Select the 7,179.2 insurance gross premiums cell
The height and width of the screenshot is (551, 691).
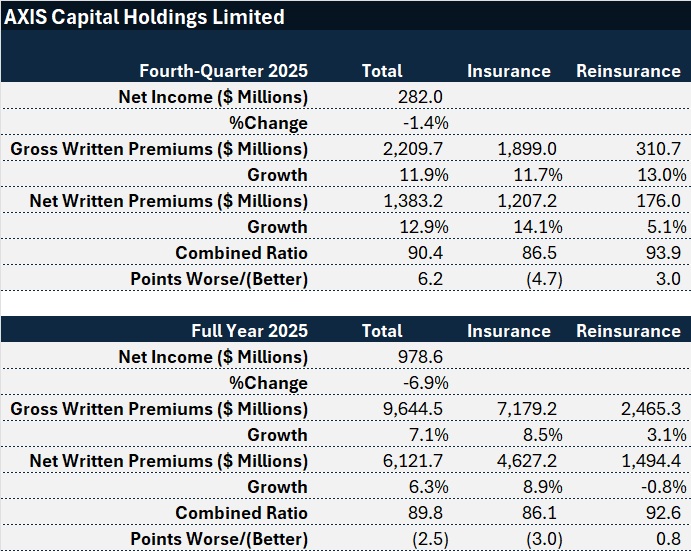point(525,409)
